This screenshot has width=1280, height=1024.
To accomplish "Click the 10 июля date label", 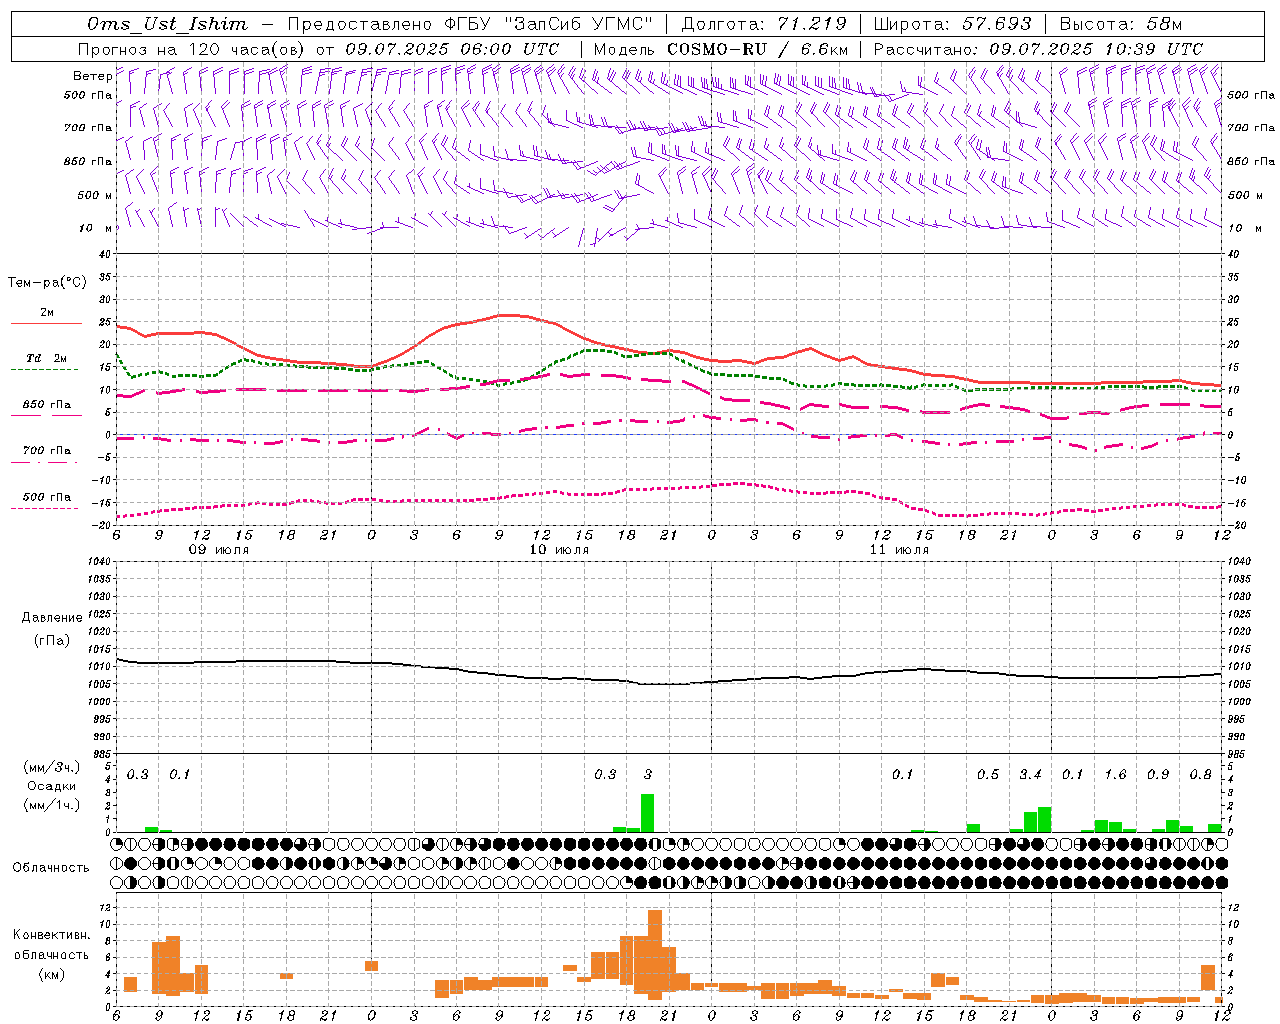I will coord(559,550).
